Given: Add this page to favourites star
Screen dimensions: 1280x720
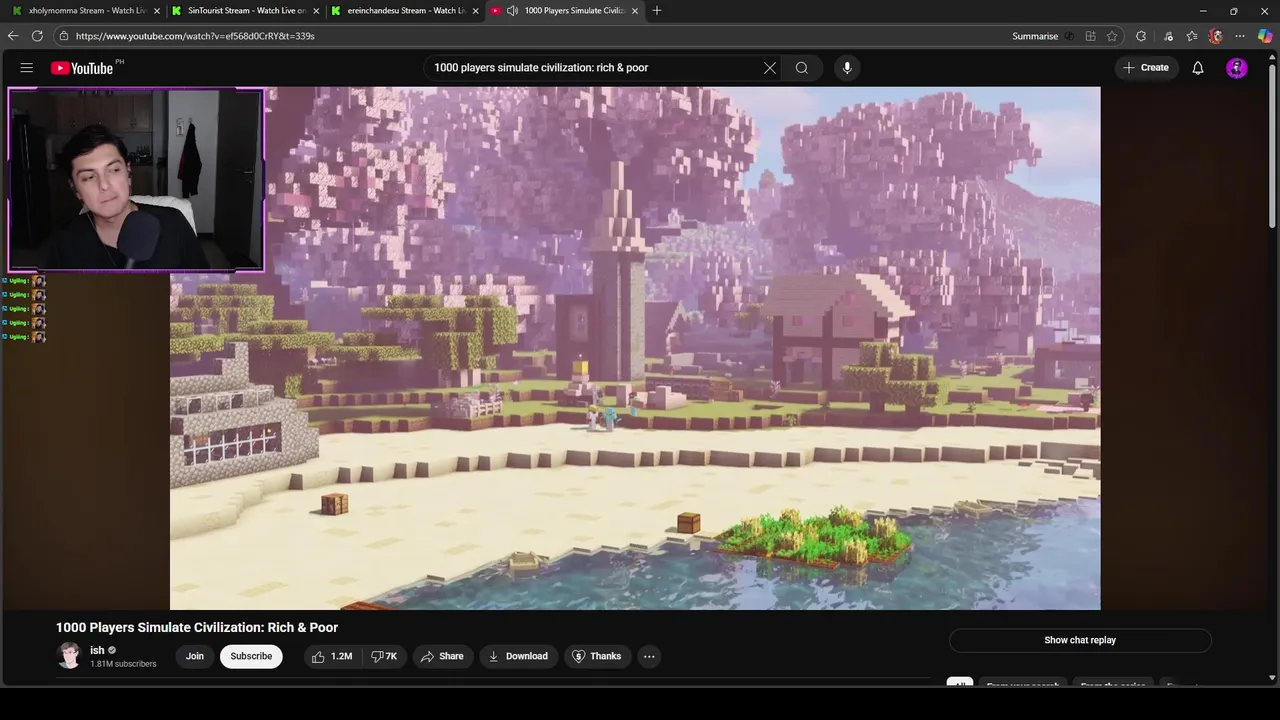Looking at the screenshot, I should tap(1112, 36).
